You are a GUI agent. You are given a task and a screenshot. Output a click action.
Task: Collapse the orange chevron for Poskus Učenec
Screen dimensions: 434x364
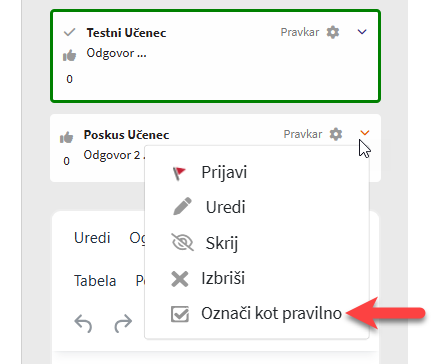pos(365,133)
